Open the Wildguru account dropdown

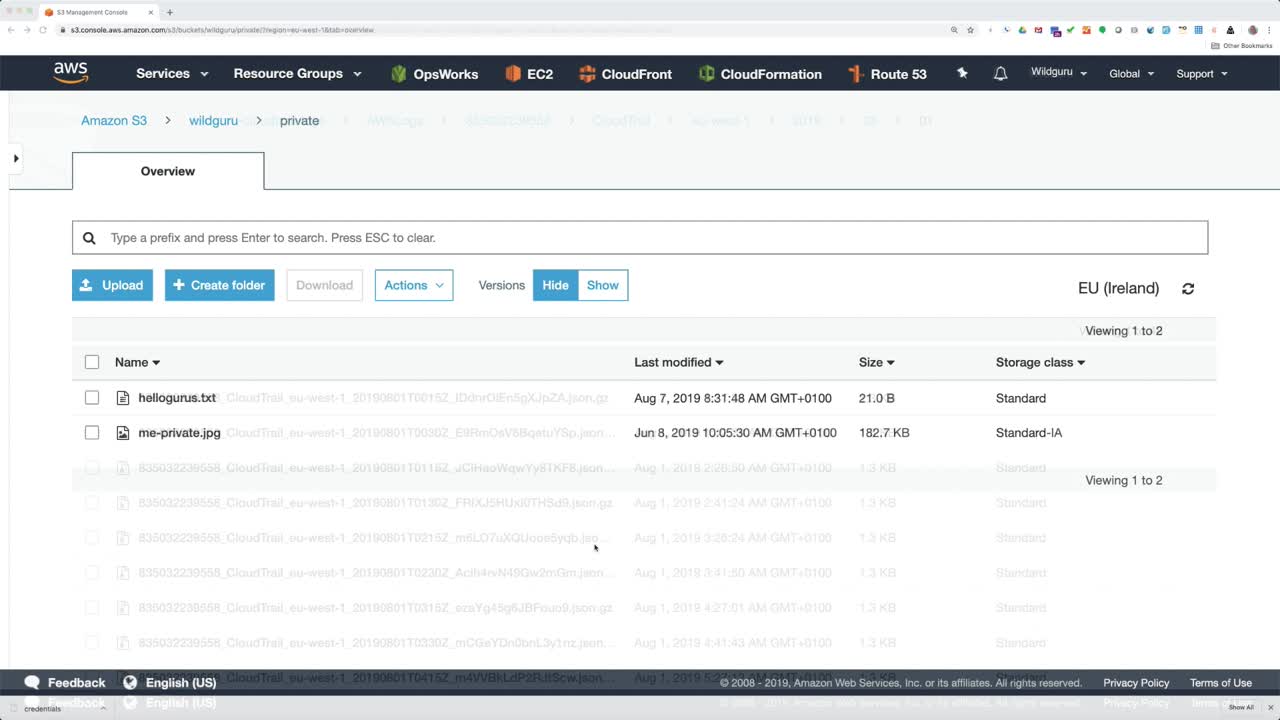1059,73
